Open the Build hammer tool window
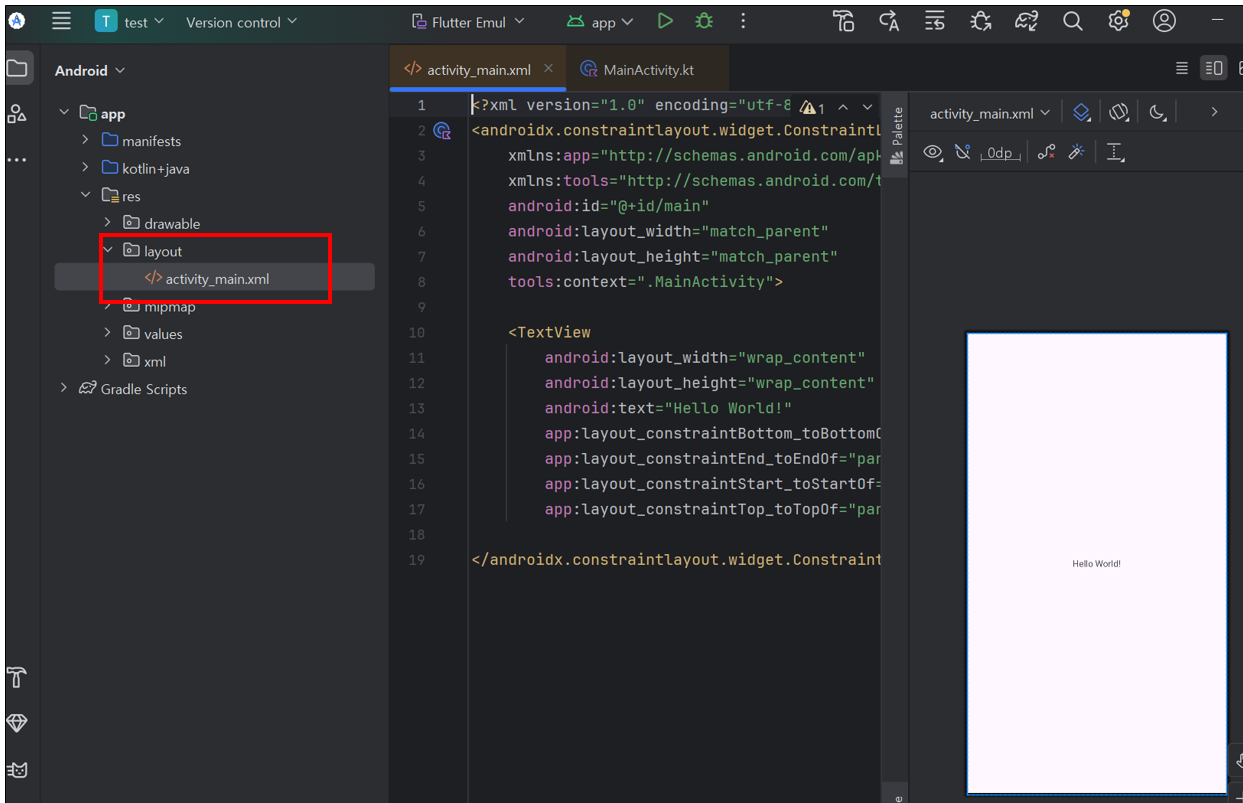 click(17, 677)
